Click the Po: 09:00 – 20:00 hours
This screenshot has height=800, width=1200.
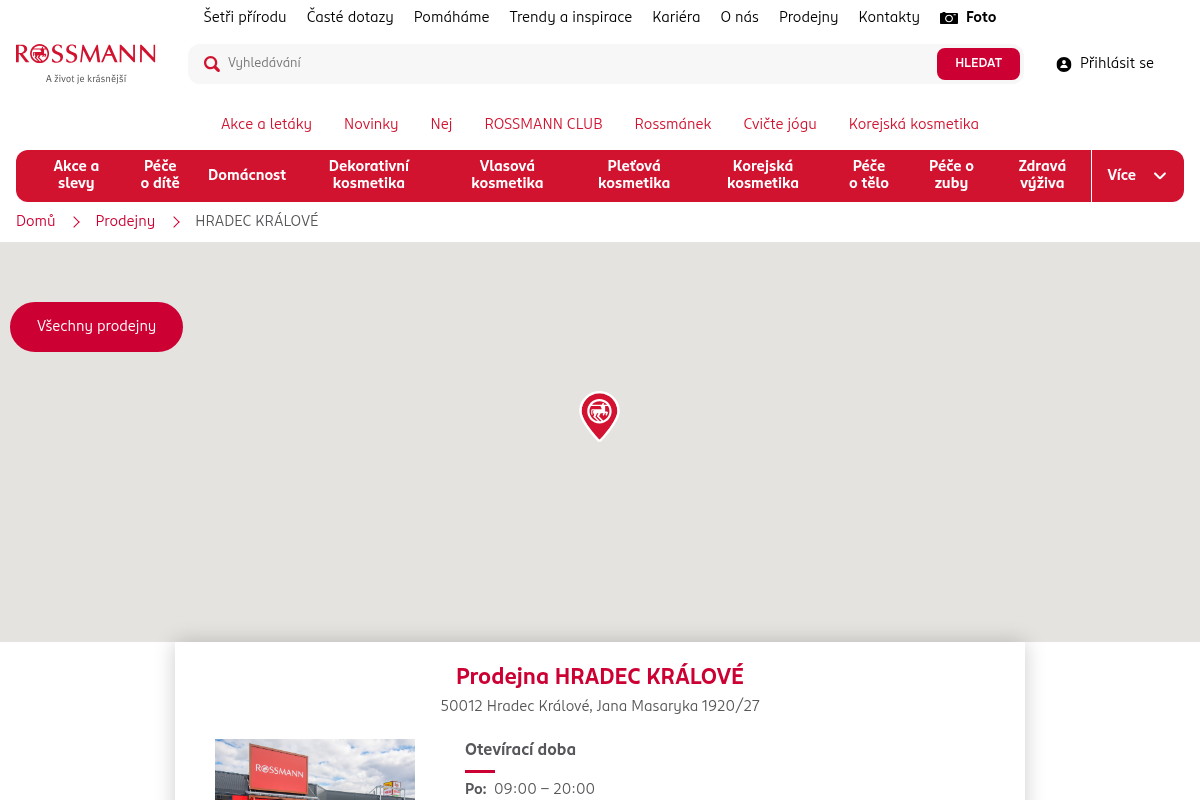point(530,789)
